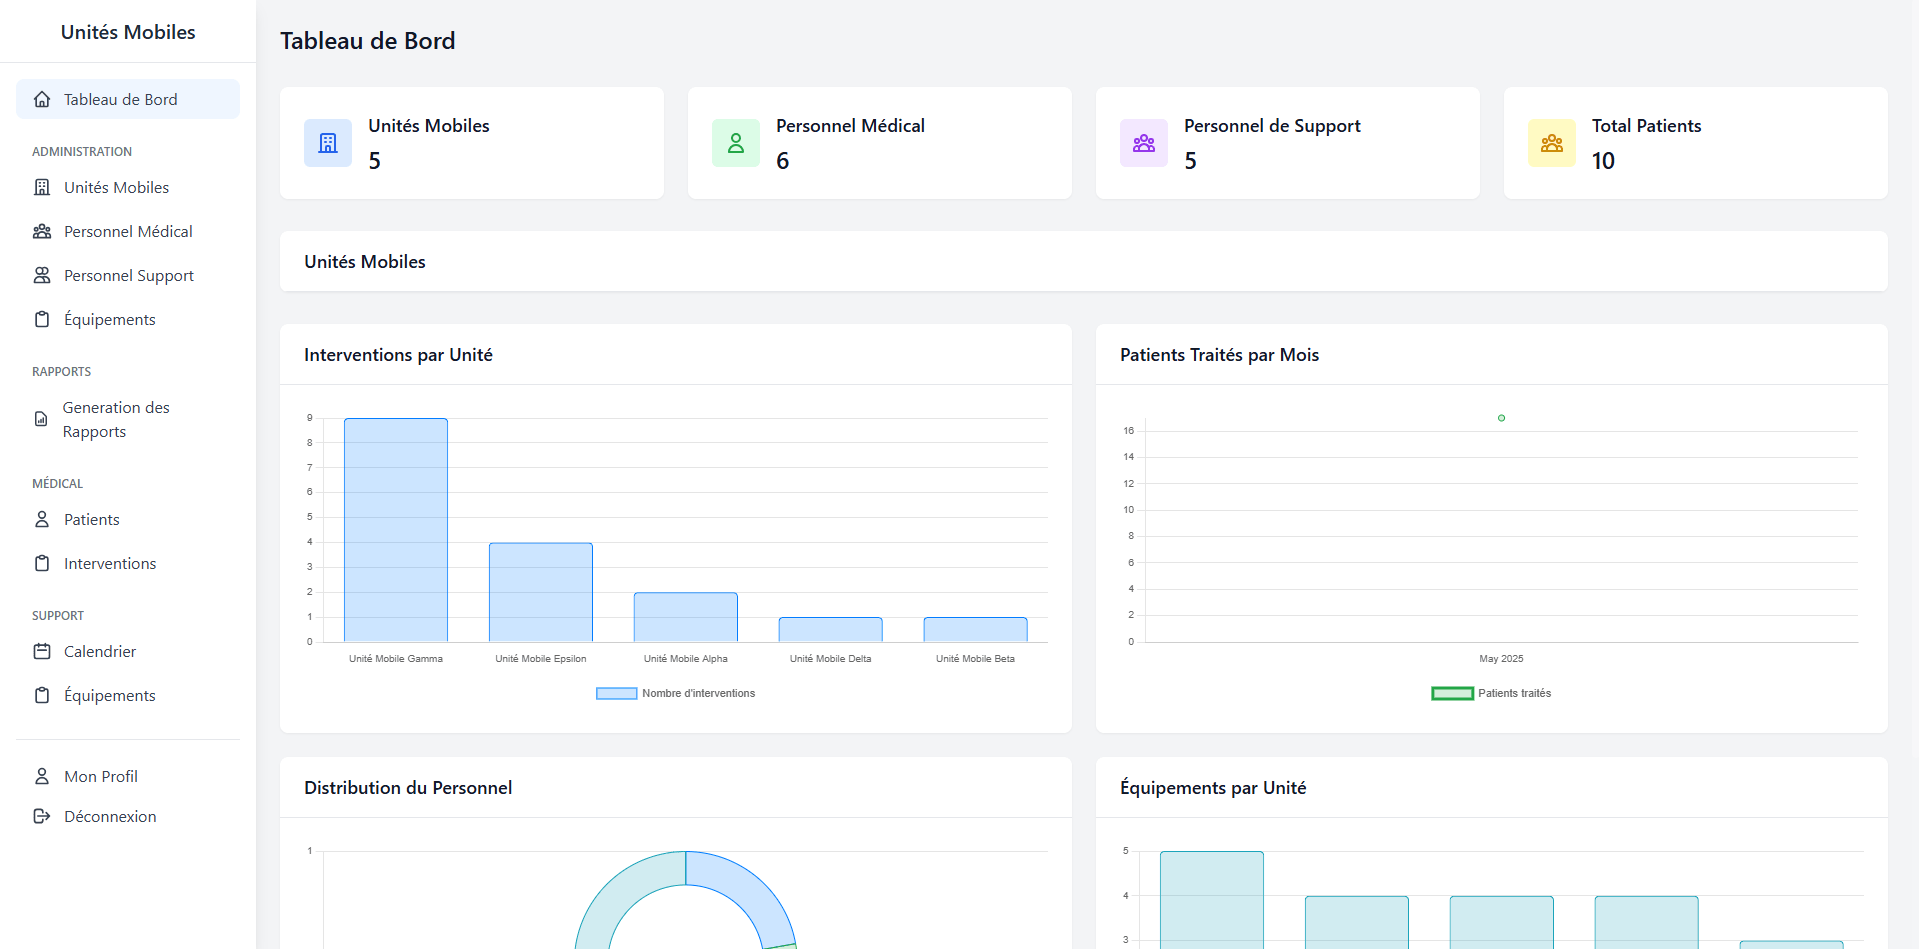Click the Patients Traités par Mois title
Viewport: 1919px width, 949px height.
click(x=1219, y=355)
